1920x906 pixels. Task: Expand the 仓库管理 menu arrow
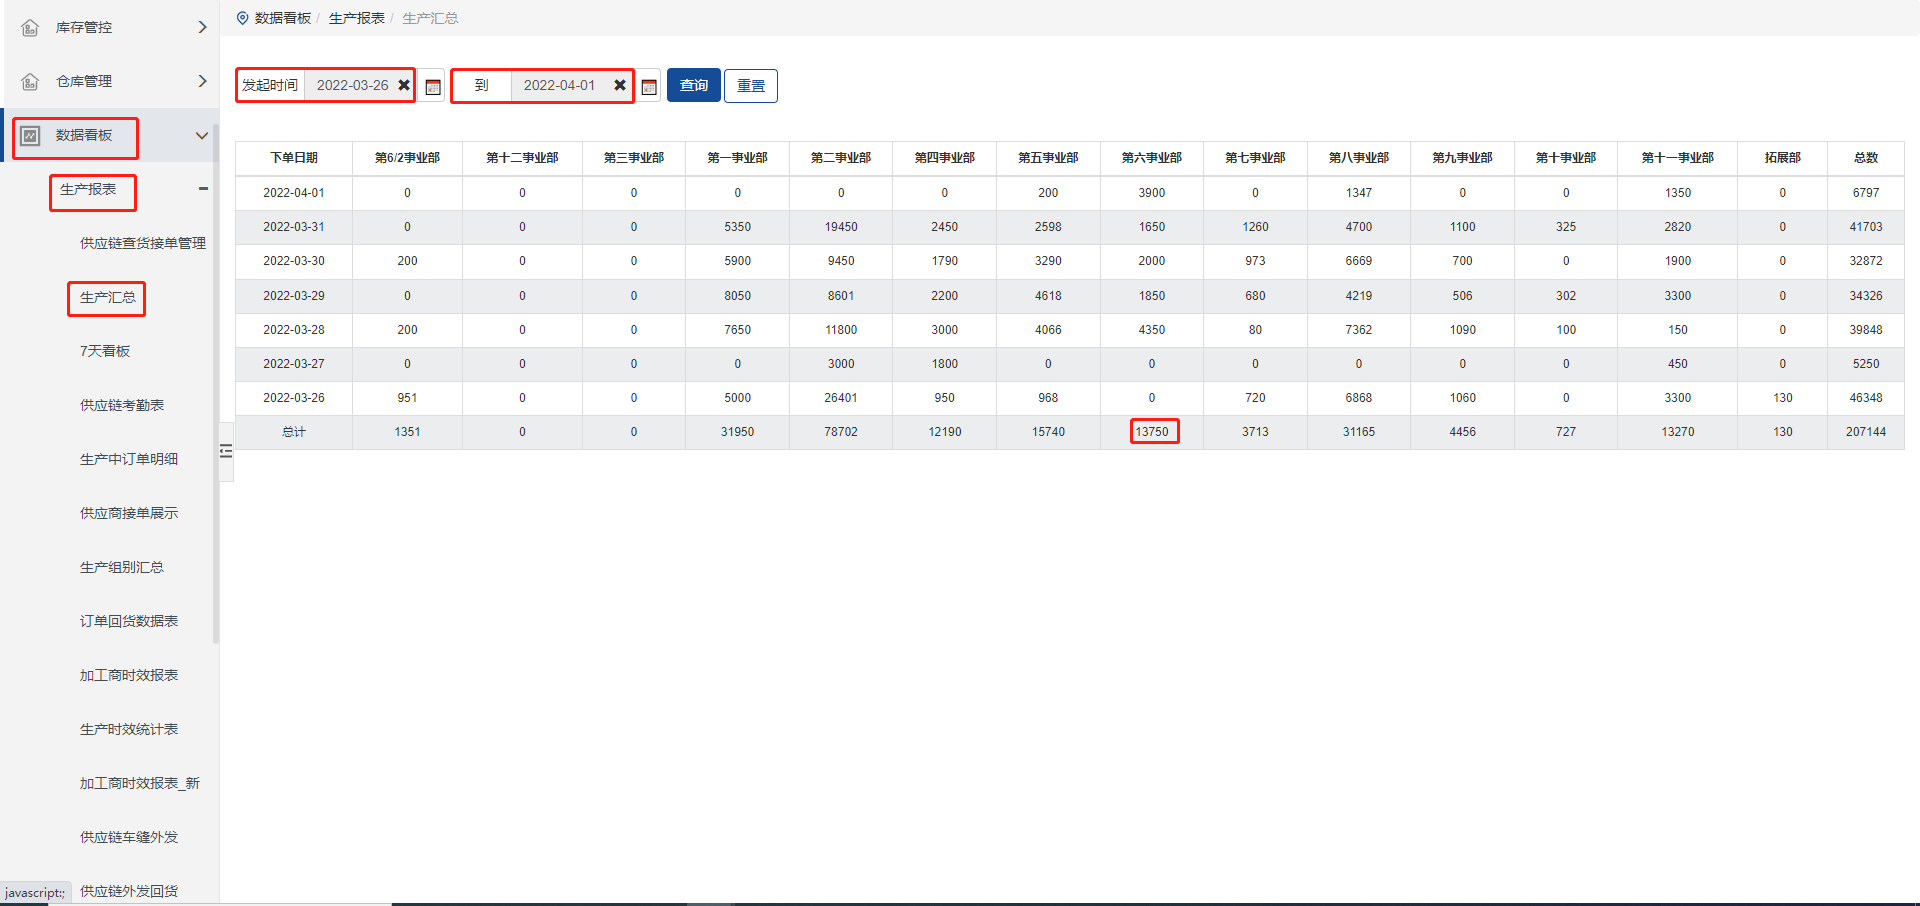pyautogui.click(x=202, y=81)
